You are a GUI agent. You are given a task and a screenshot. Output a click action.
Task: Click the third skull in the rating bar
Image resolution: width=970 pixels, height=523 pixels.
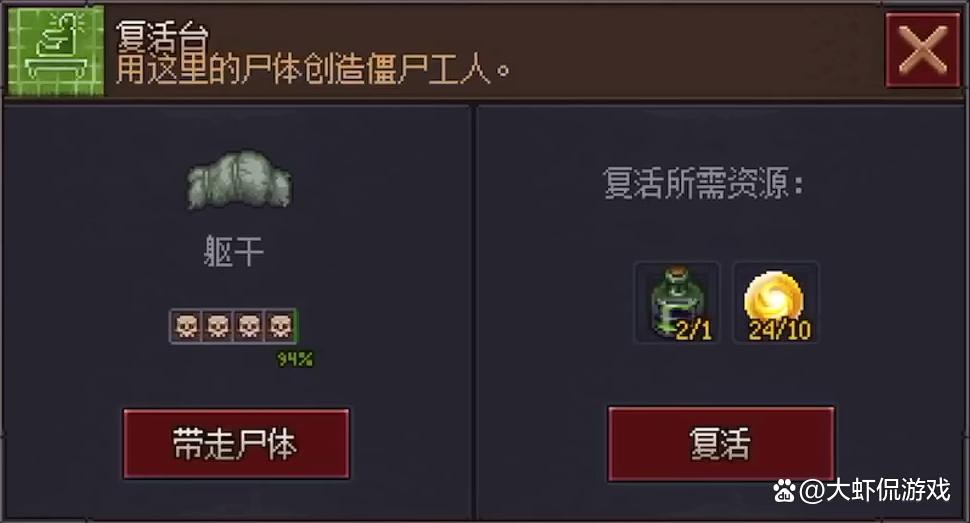pos(249,326)
